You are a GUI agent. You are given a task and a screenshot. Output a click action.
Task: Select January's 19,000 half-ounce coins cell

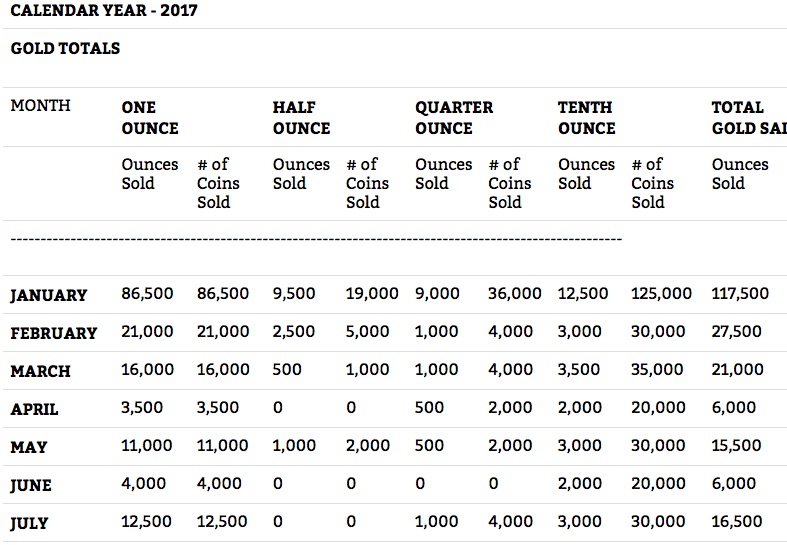372,294
